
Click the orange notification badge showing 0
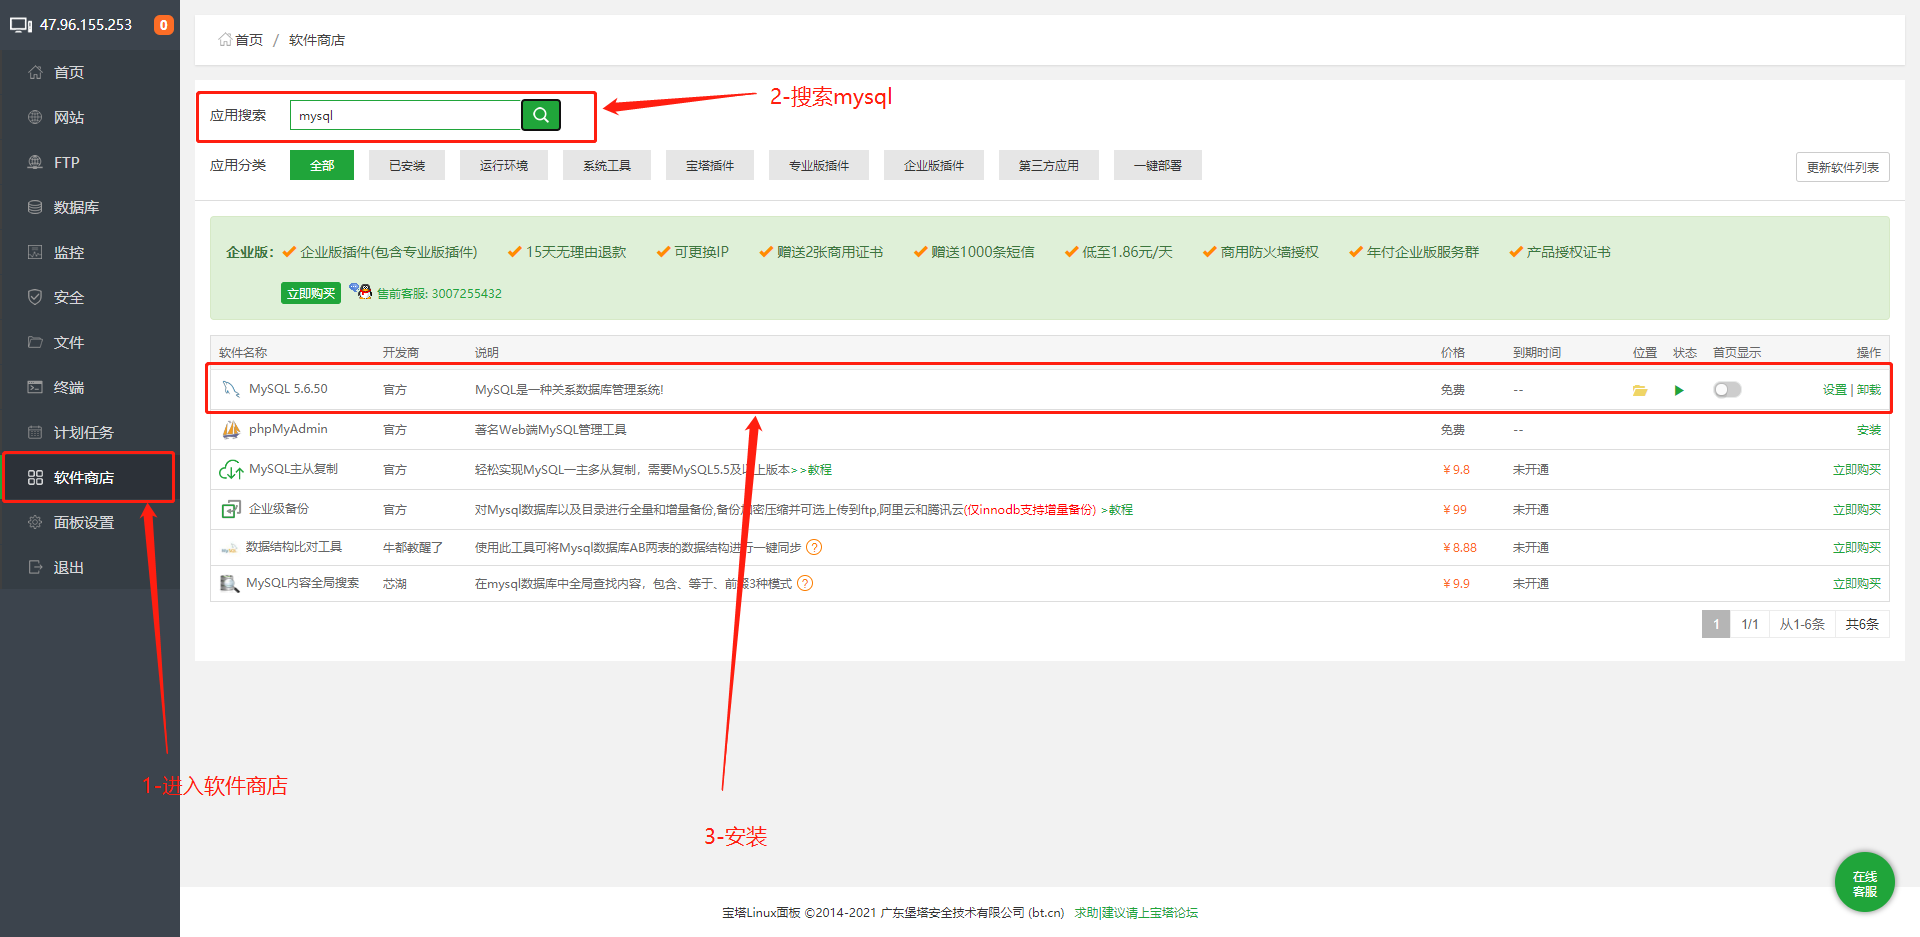tap(164, 25)
